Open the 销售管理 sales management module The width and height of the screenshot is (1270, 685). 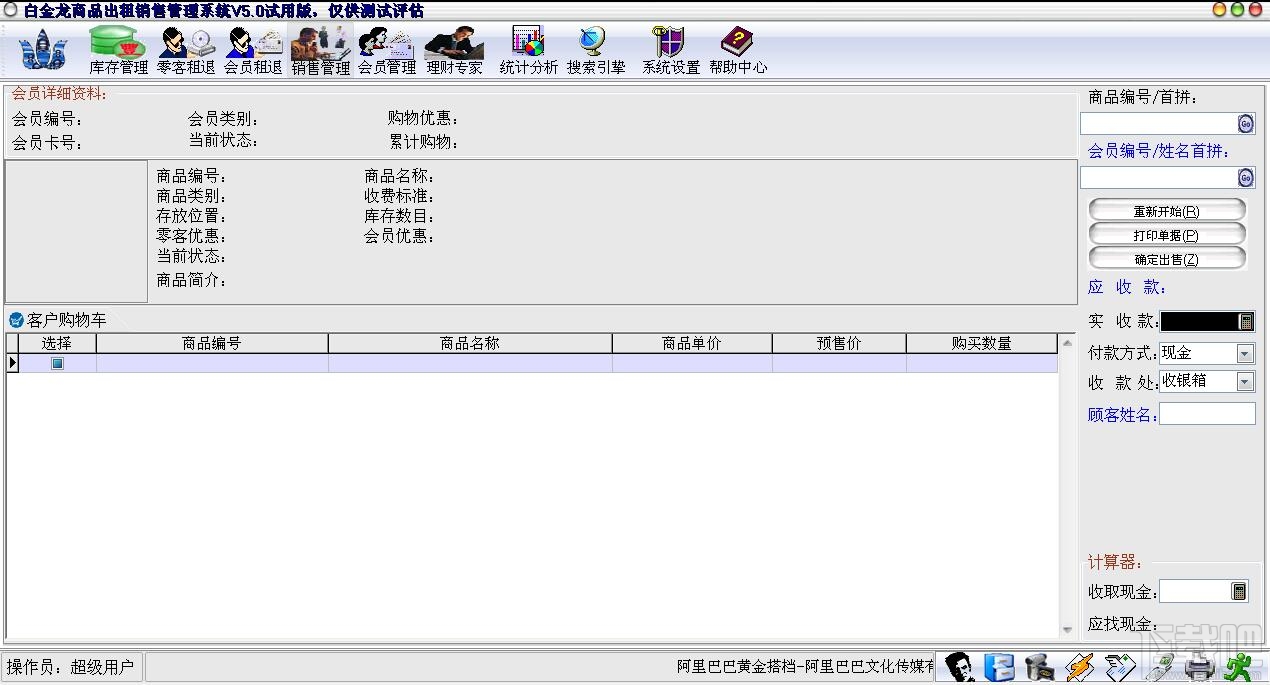[x=320, y=48]
